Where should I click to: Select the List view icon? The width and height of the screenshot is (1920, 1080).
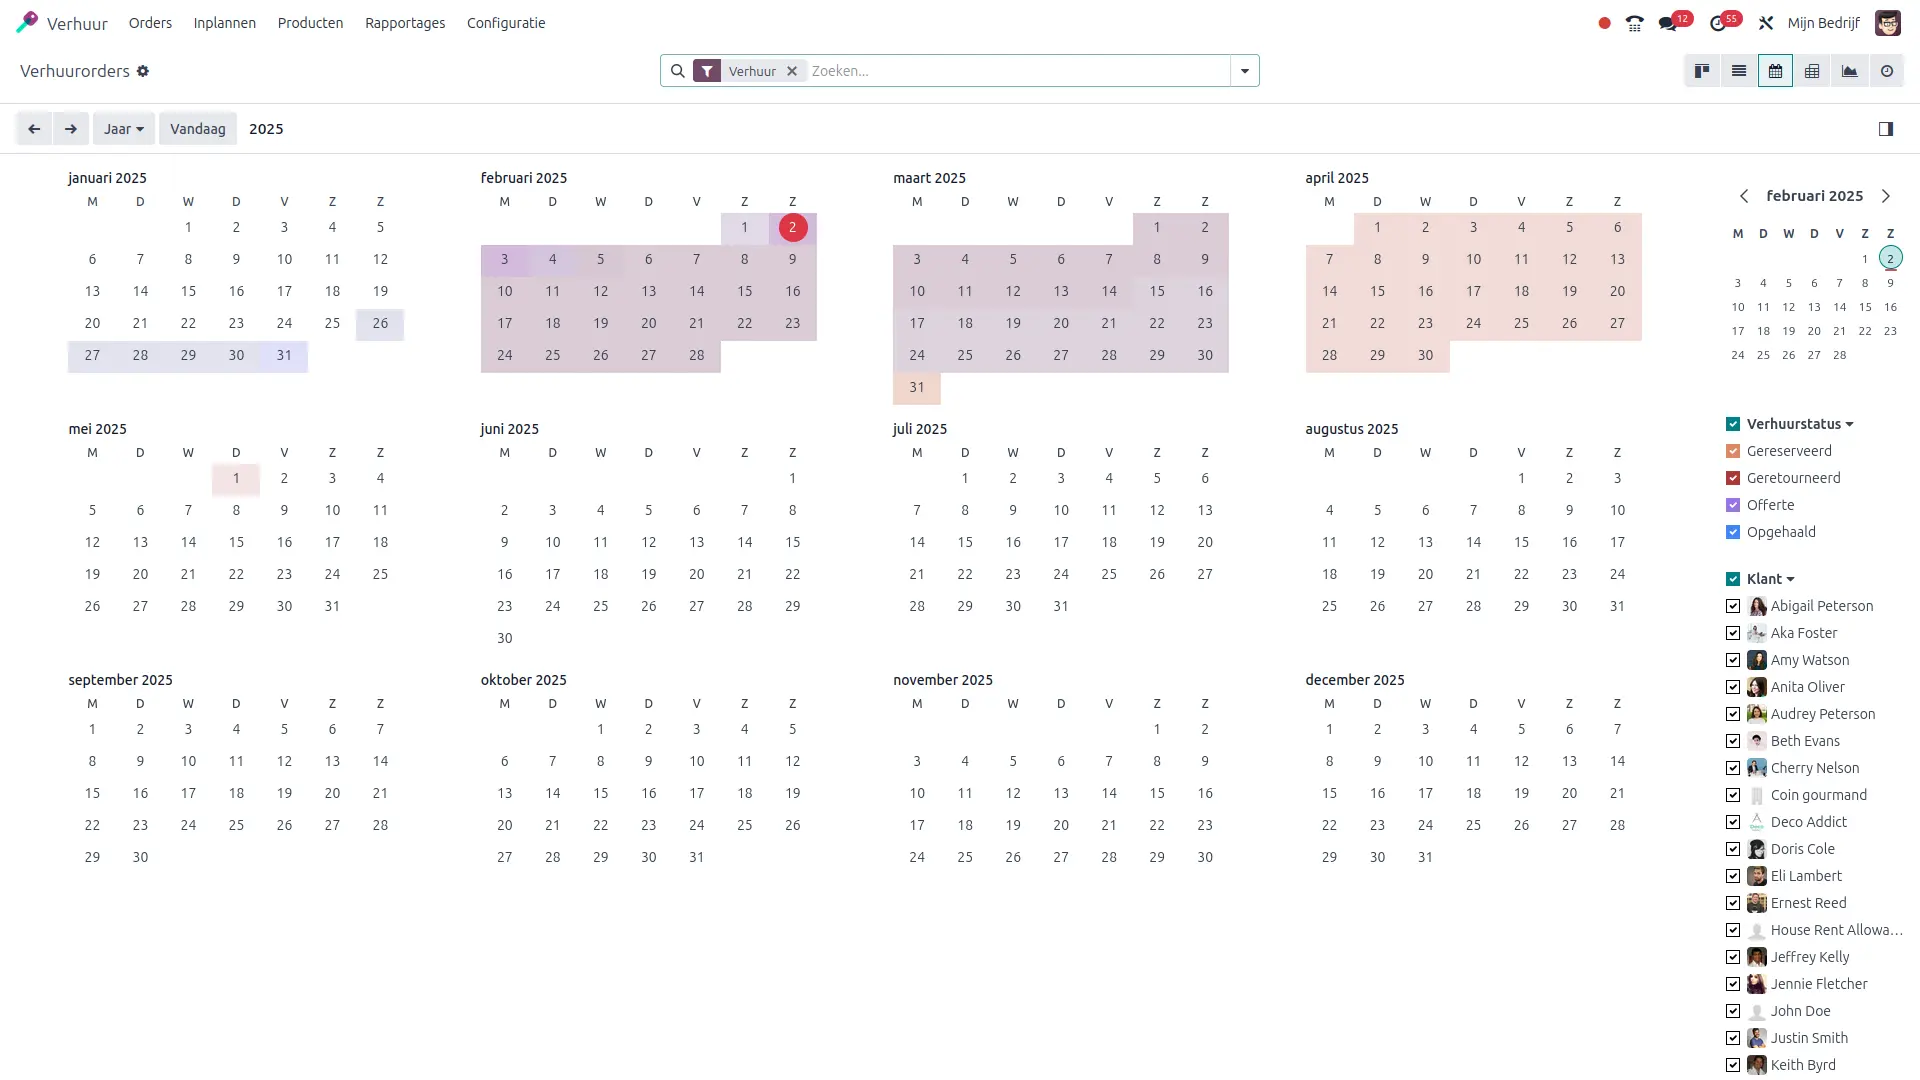point(1738,71)
